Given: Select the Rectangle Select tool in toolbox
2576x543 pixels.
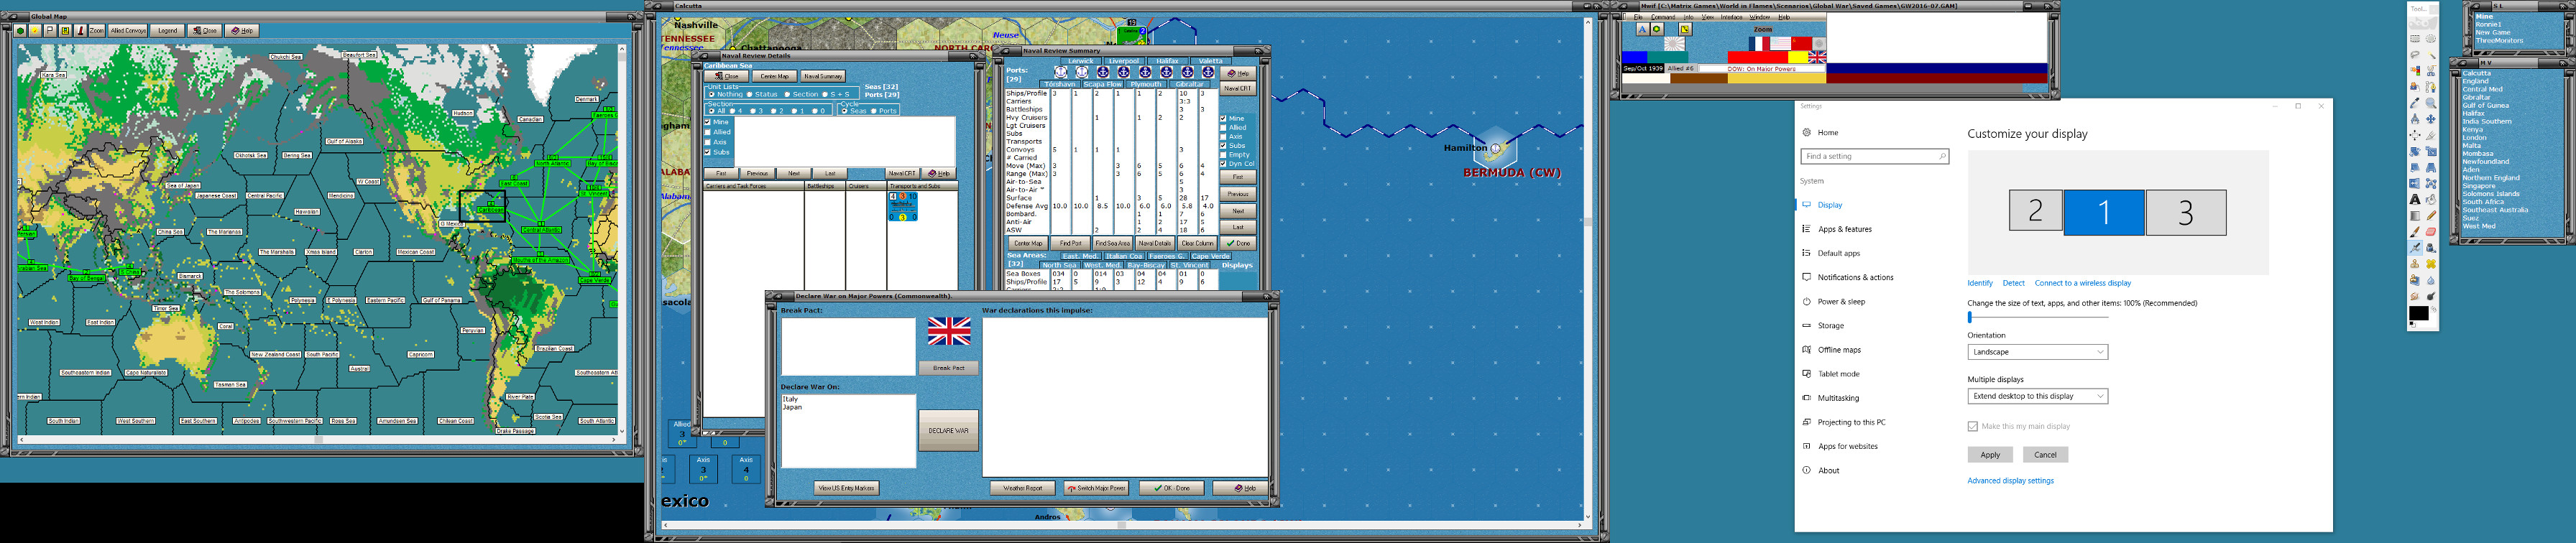Looking at the screenshot, I should (2415, 38).
